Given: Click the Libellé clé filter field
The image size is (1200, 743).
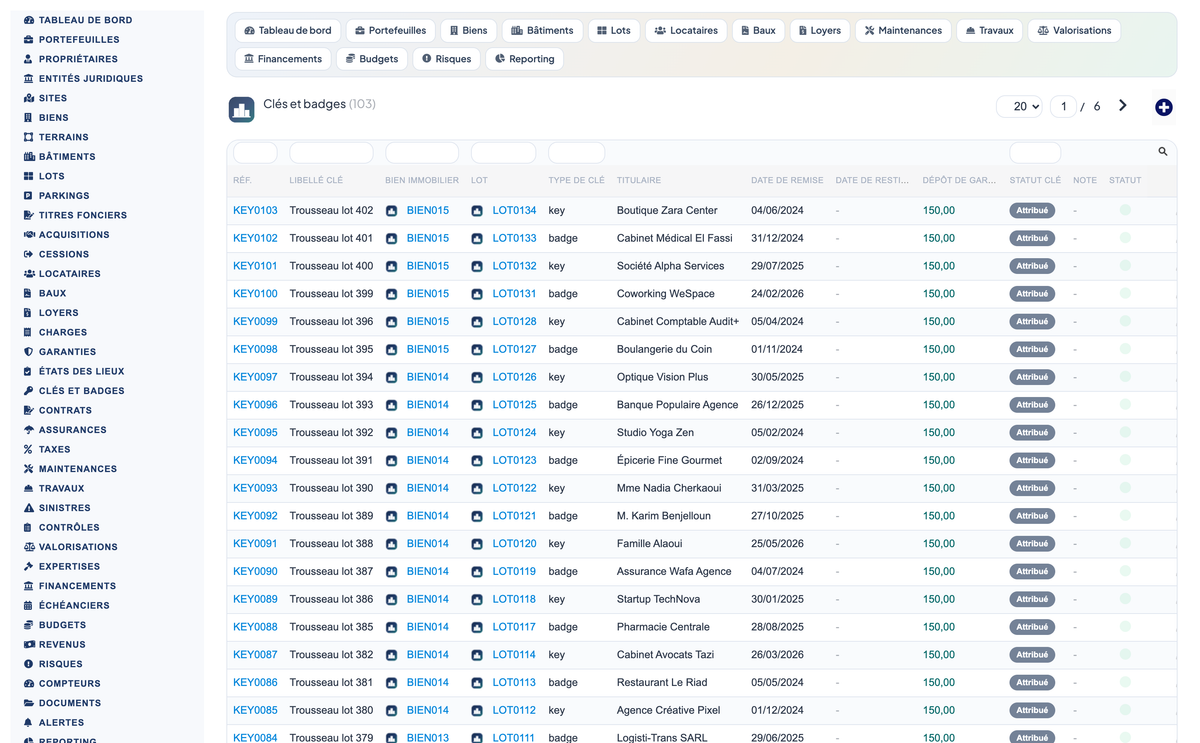Looking at the screenshot, I should click(x=331, y=153).
